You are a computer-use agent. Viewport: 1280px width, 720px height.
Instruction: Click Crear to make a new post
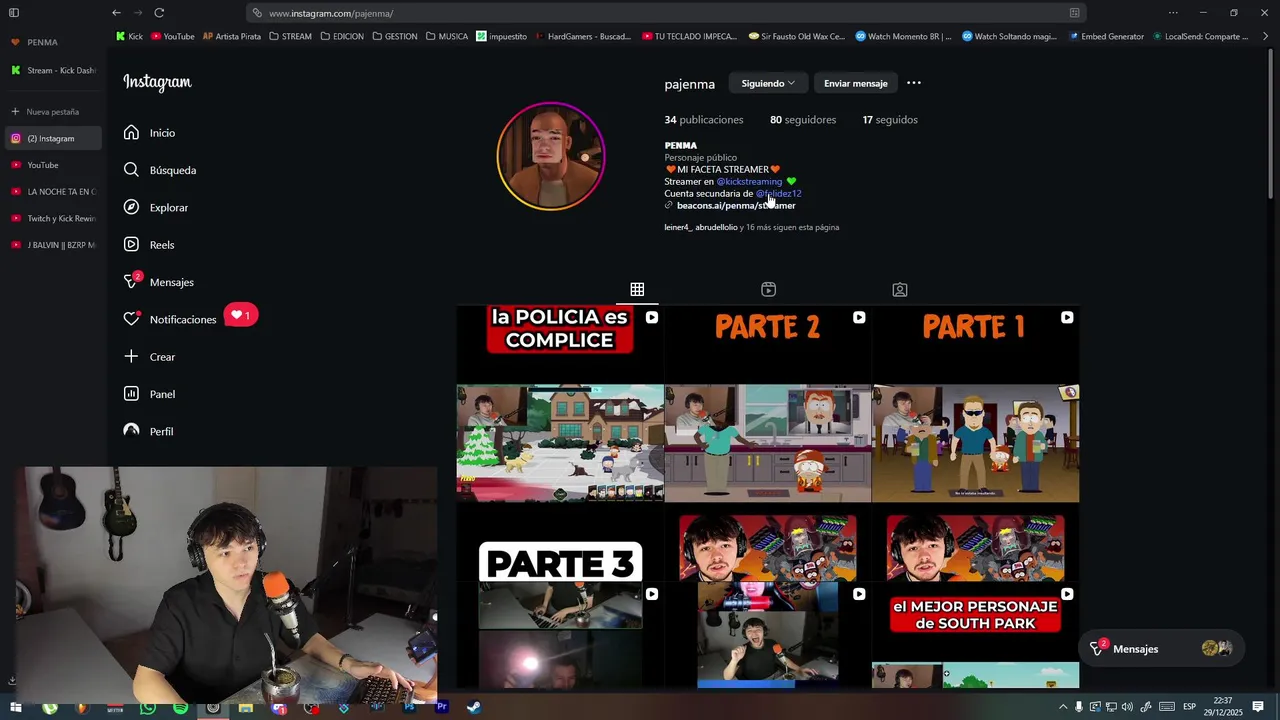click(149, 357)
